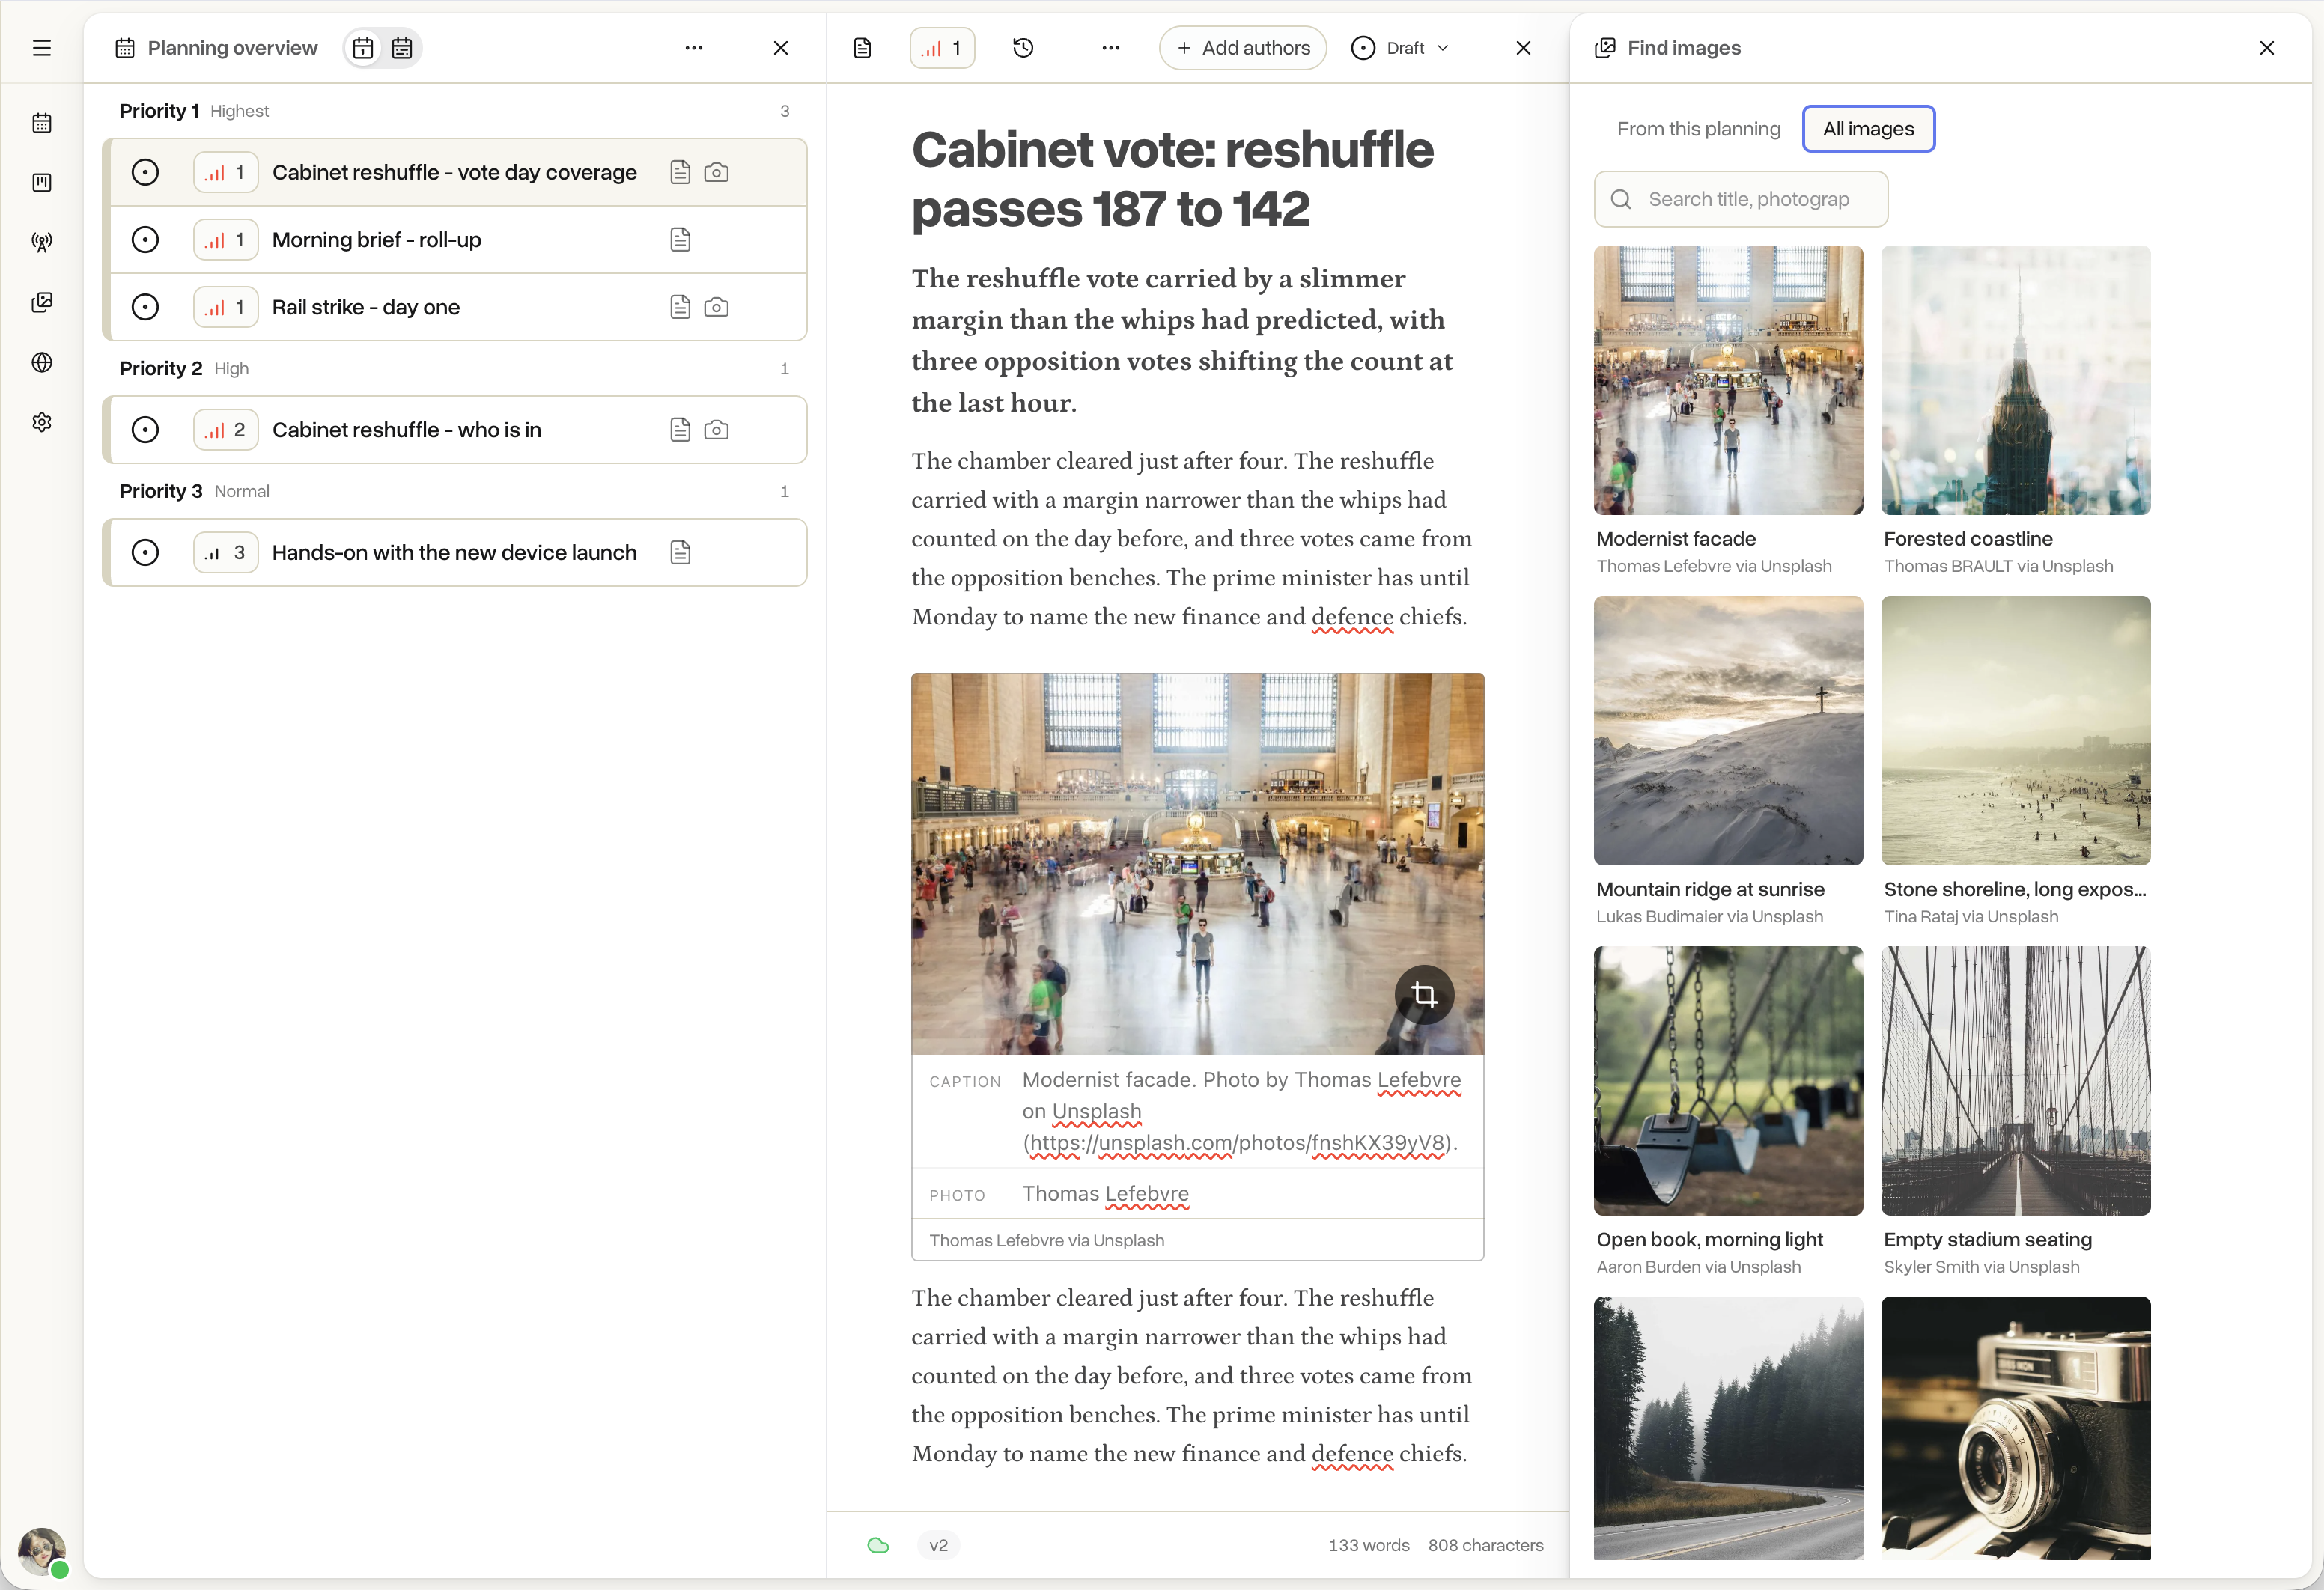The width and height of the screenshot is (2324, 1590).
Task: Open the images icon in the left sidebar
Action: (42, 302)
